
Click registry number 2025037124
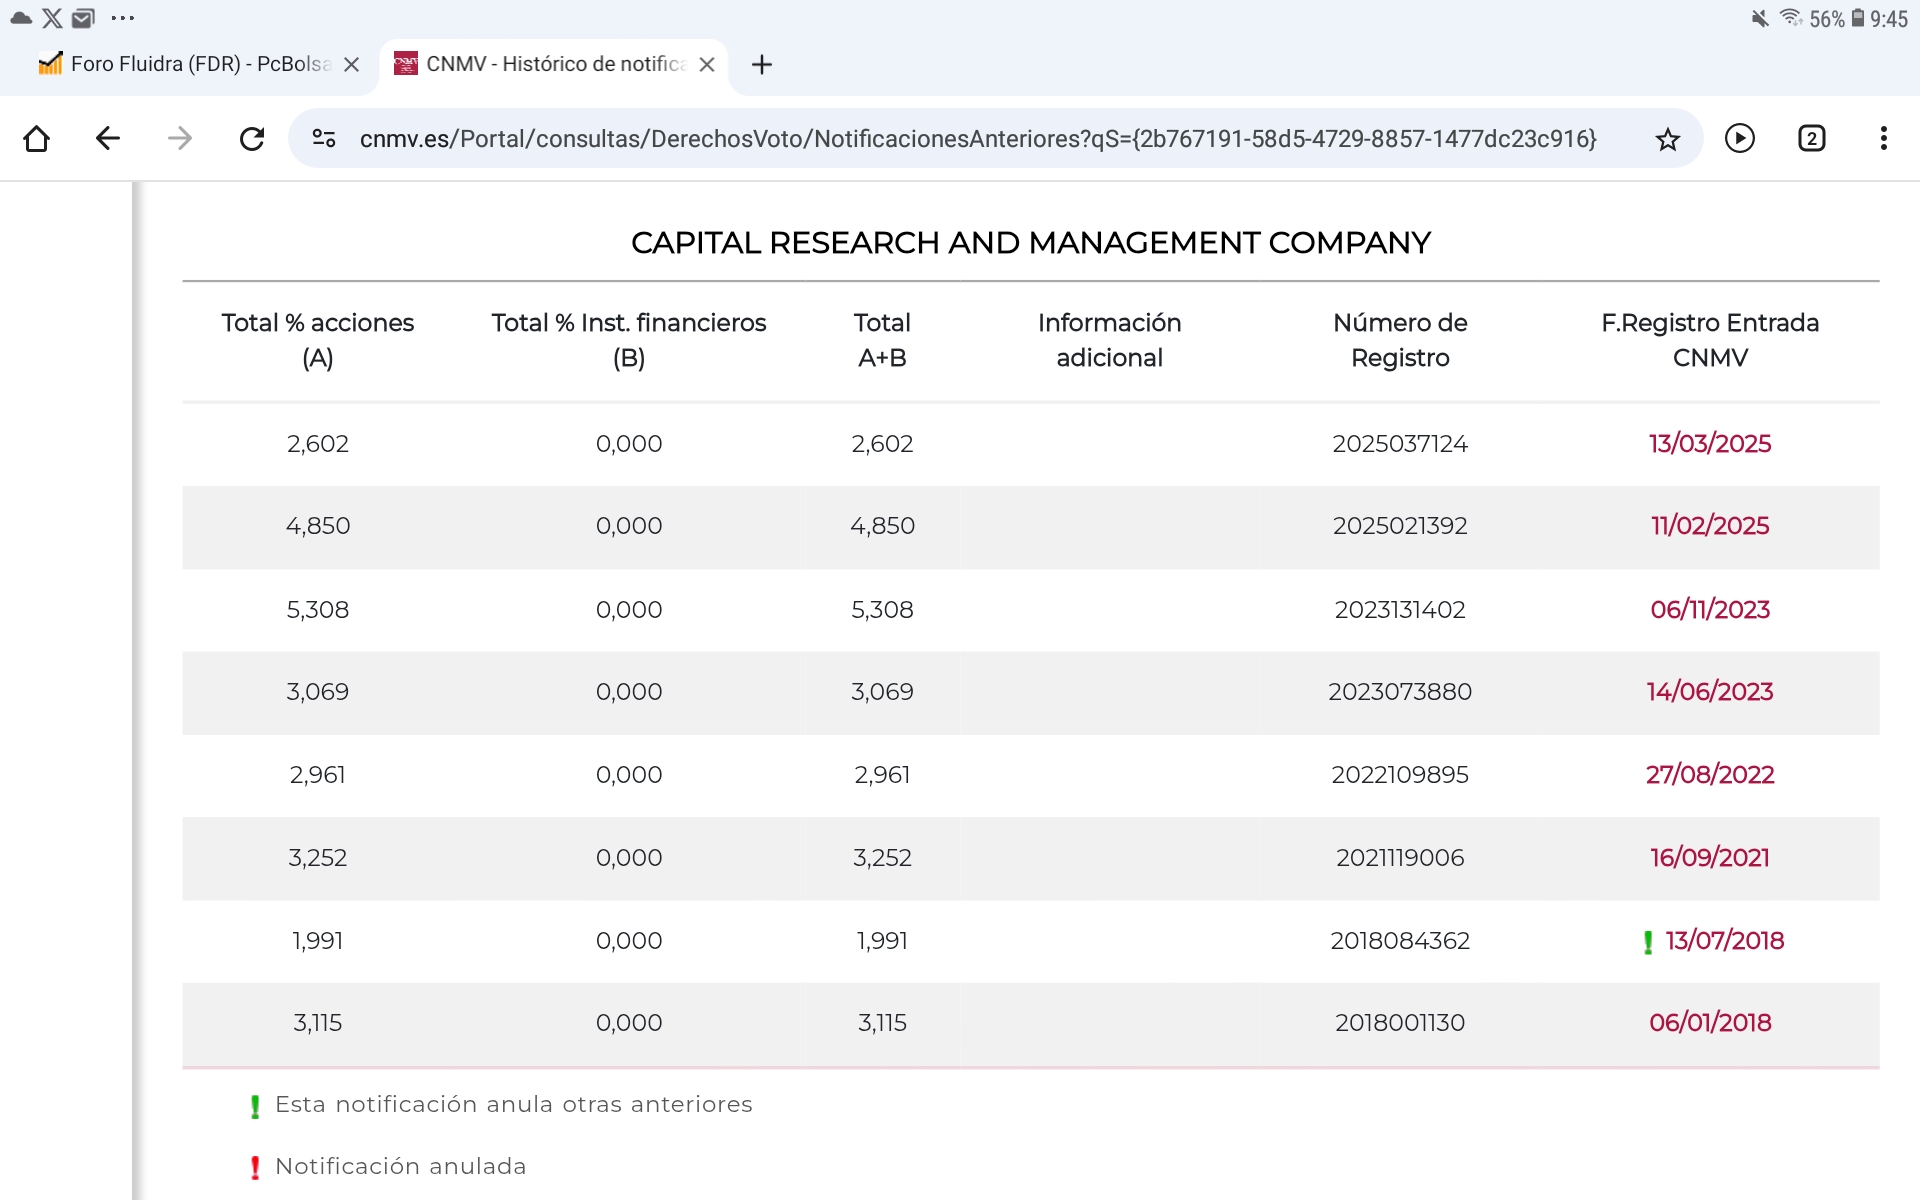(1400, 443)
